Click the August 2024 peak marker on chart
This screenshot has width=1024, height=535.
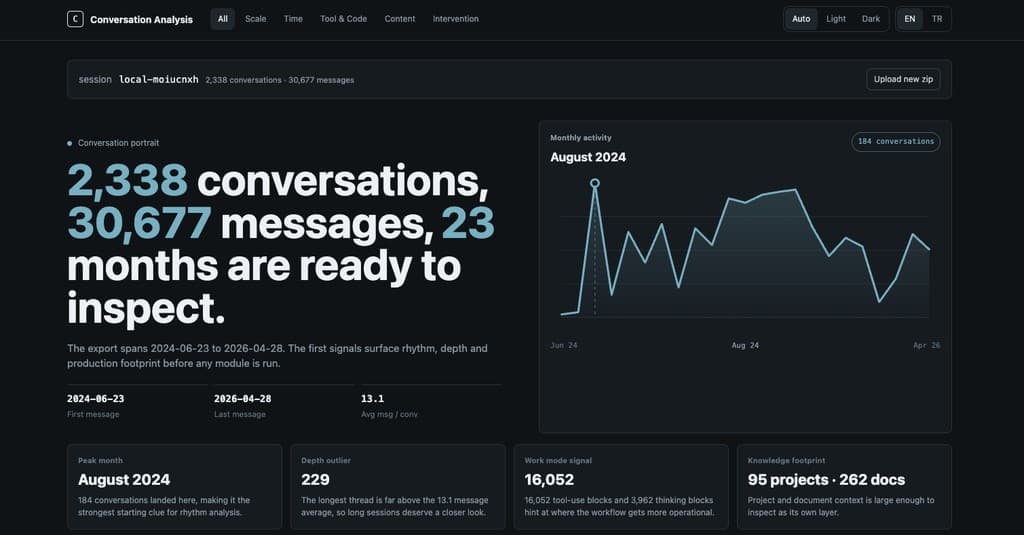coord(595,184)
